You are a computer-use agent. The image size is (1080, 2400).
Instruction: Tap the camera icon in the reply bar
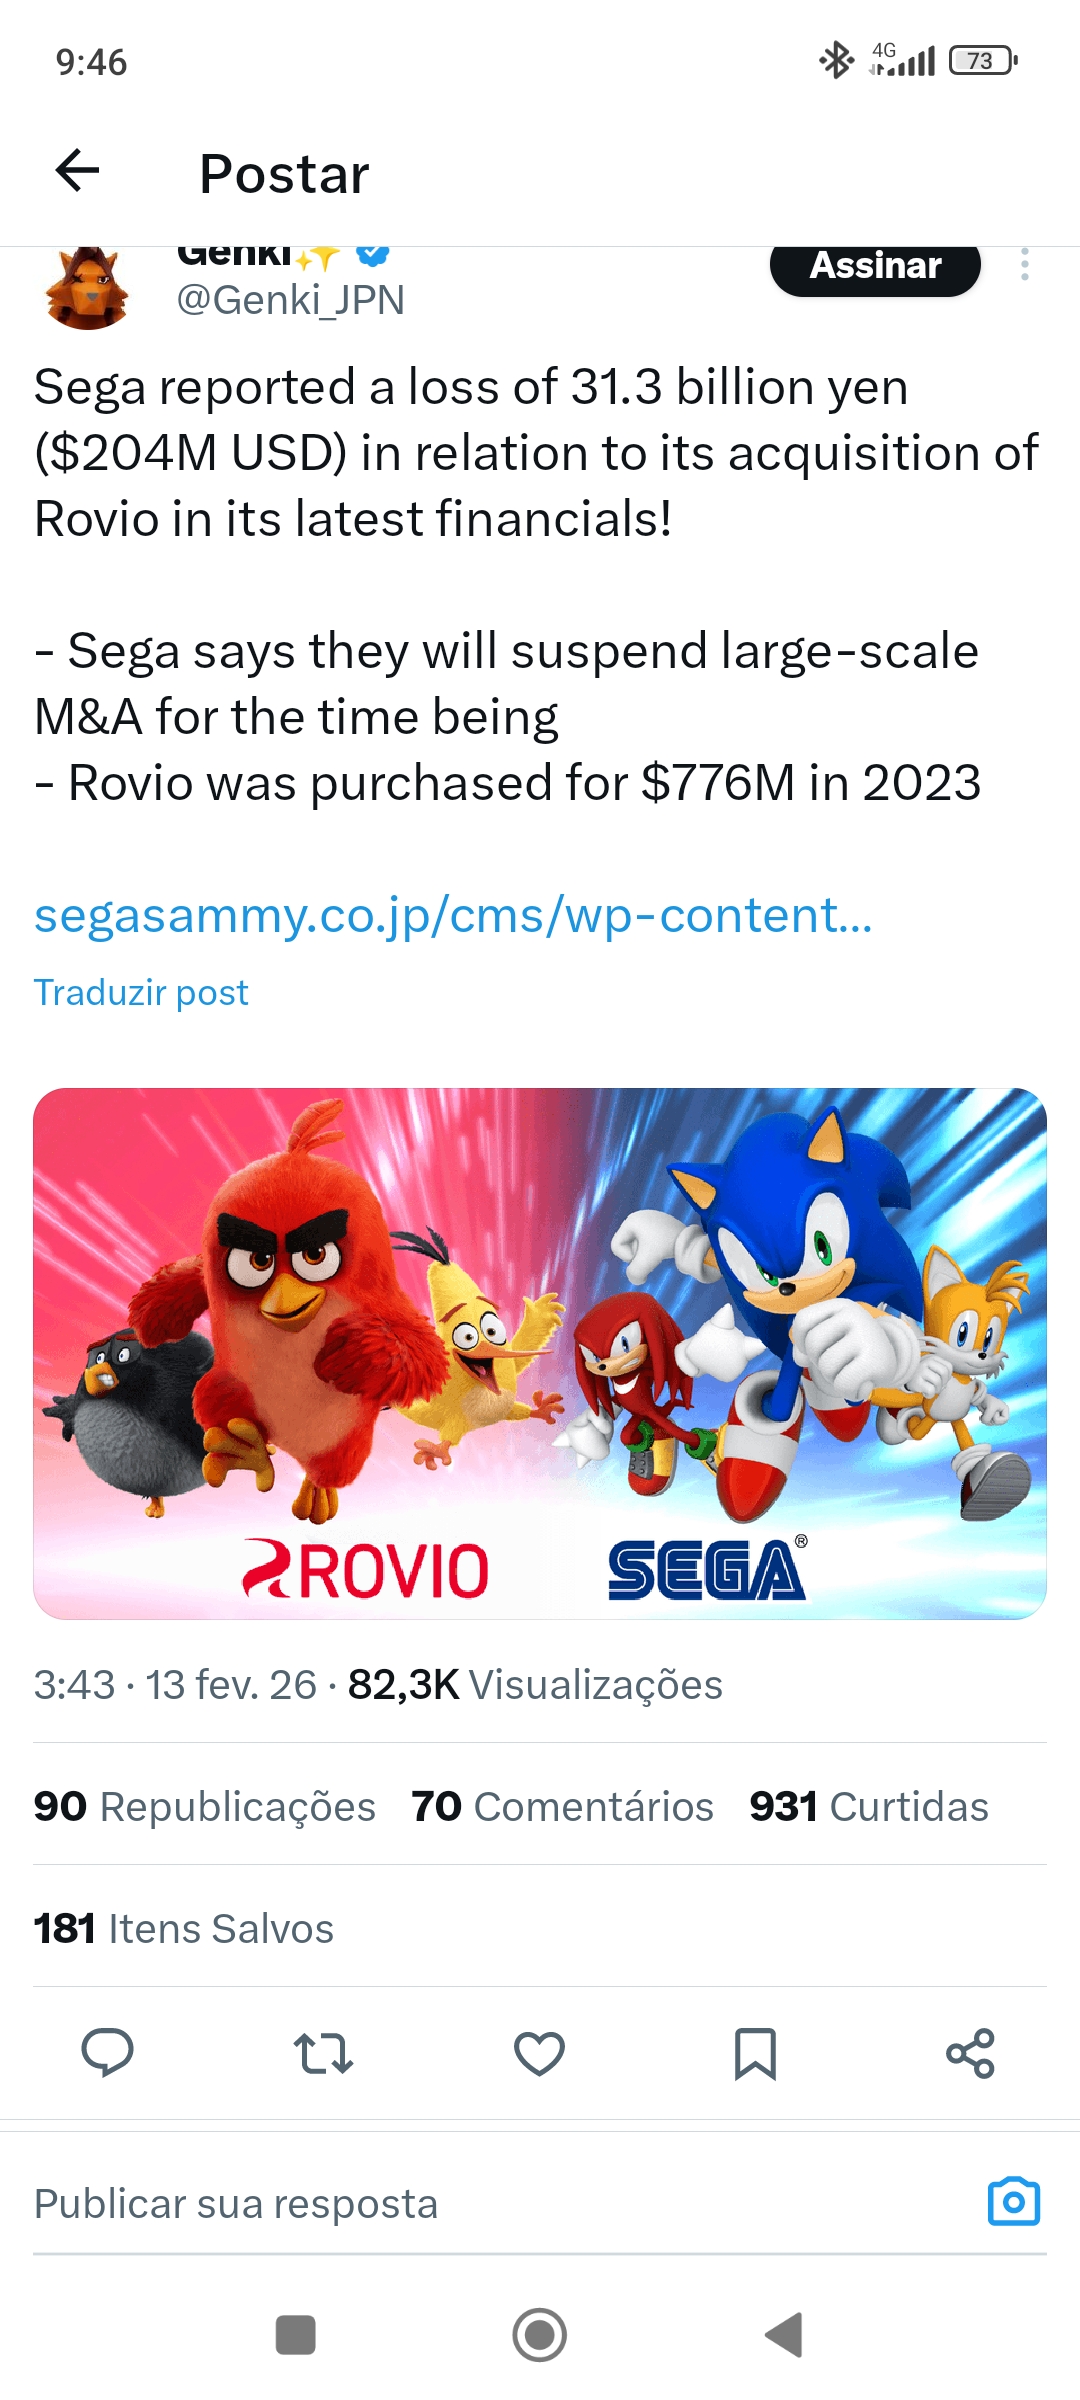[x=1015, y=2201]
